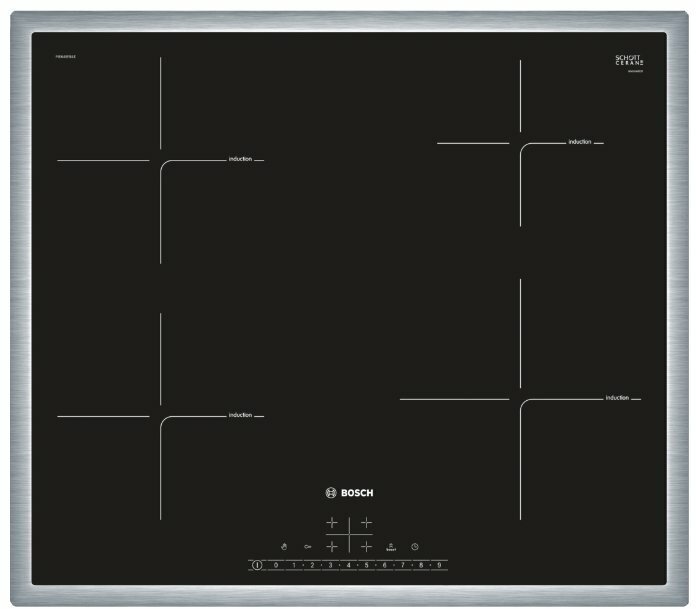The height and width of the screenshot is (609, 696).
Task: Select the front-left cooking zone plus
Action: [x=331, y=546]
